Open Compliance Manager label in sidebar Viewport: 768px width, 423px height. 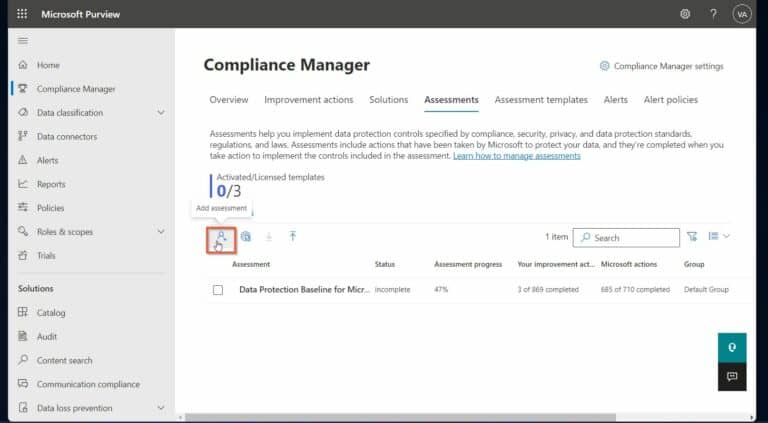[76, 89]
